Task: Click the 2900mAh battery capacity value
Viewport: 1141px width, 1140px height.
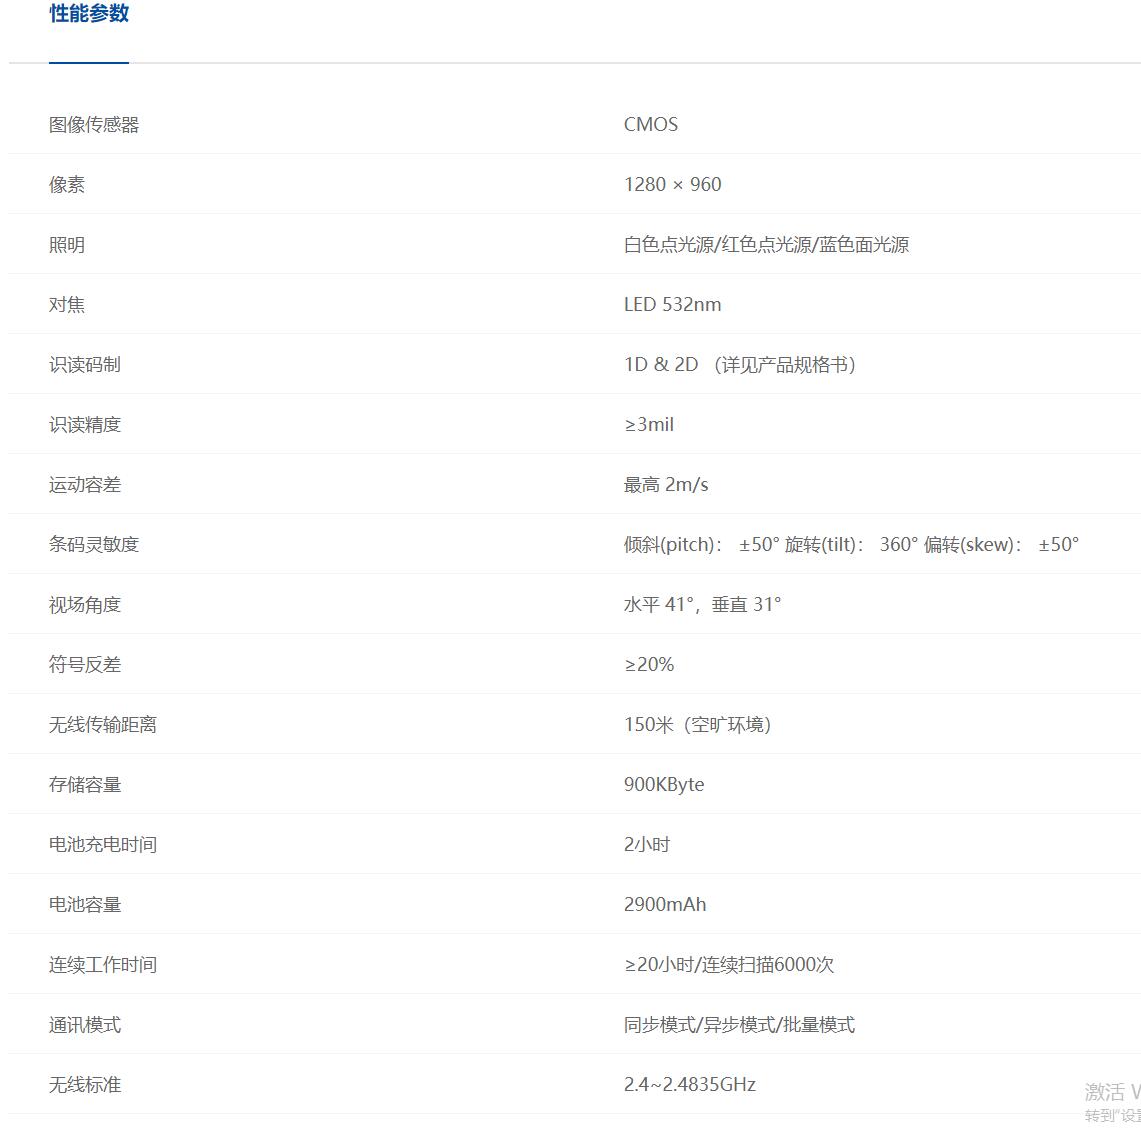Action: (664, 904)
